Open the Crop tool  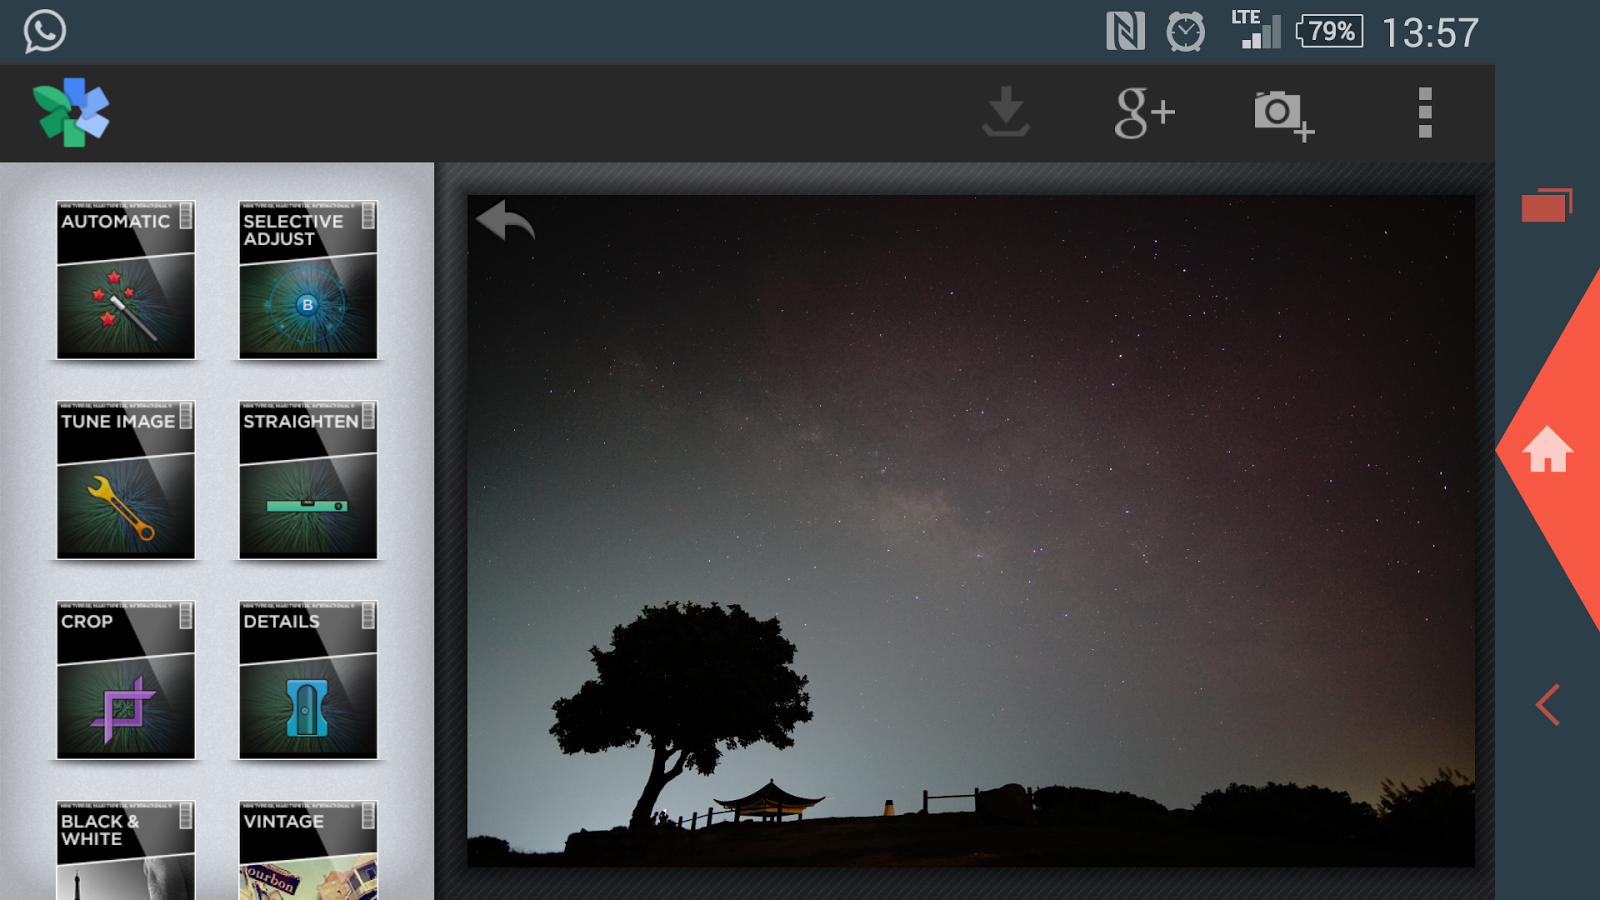click(x=126, y=680)
